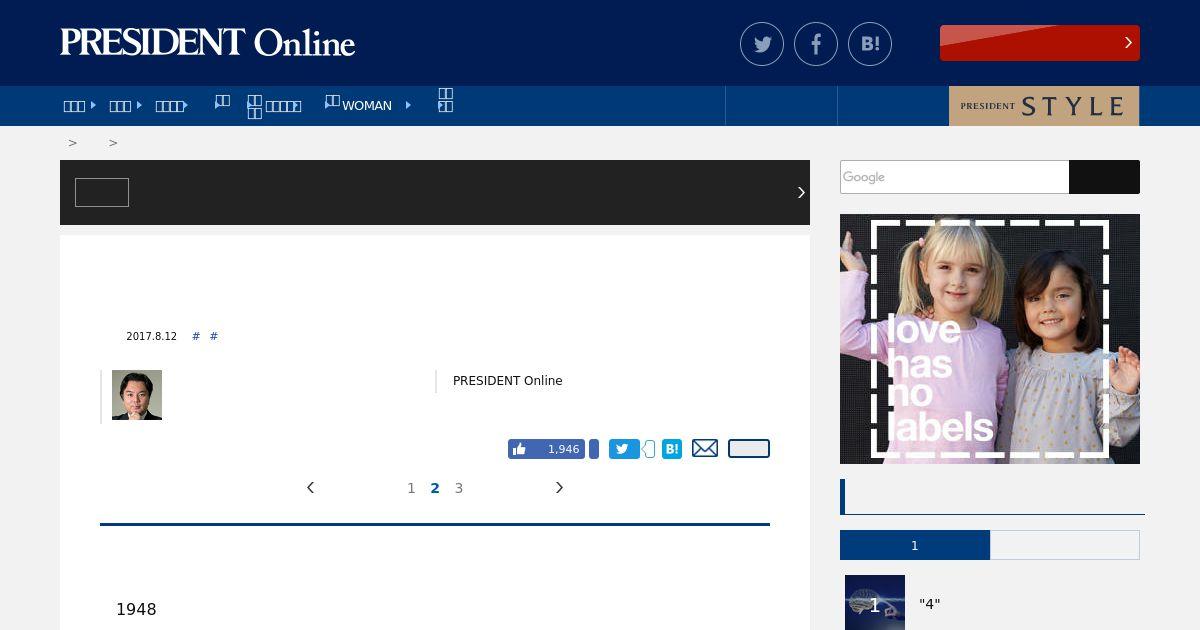Click inside the Google search field
The image size is (1200, 630).
[954, 177]
